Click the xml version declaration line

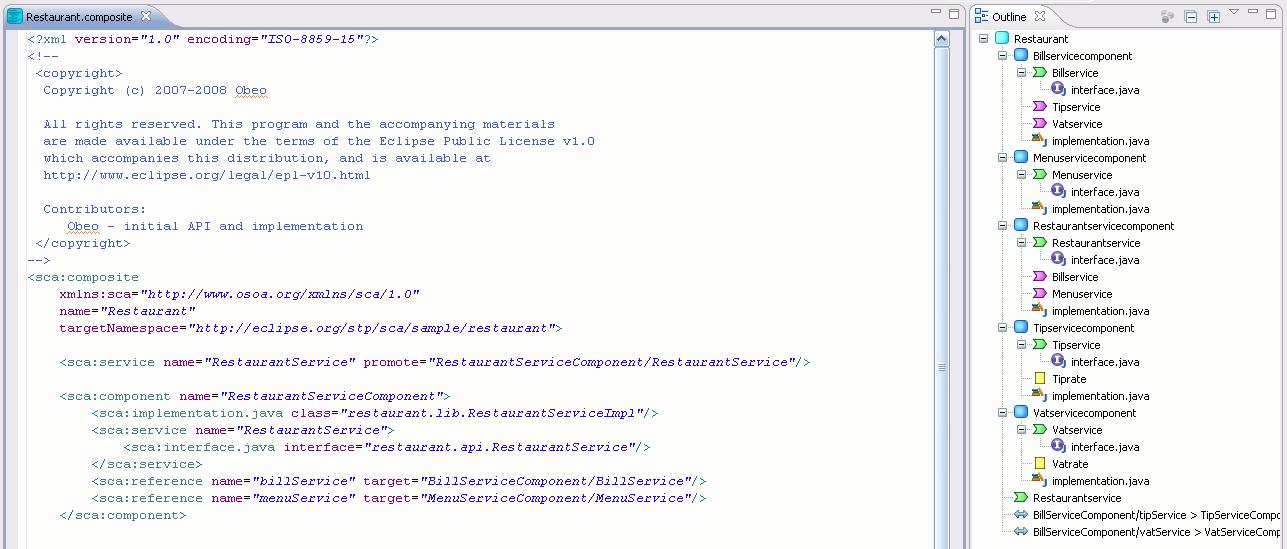click(x=203, y=39)
